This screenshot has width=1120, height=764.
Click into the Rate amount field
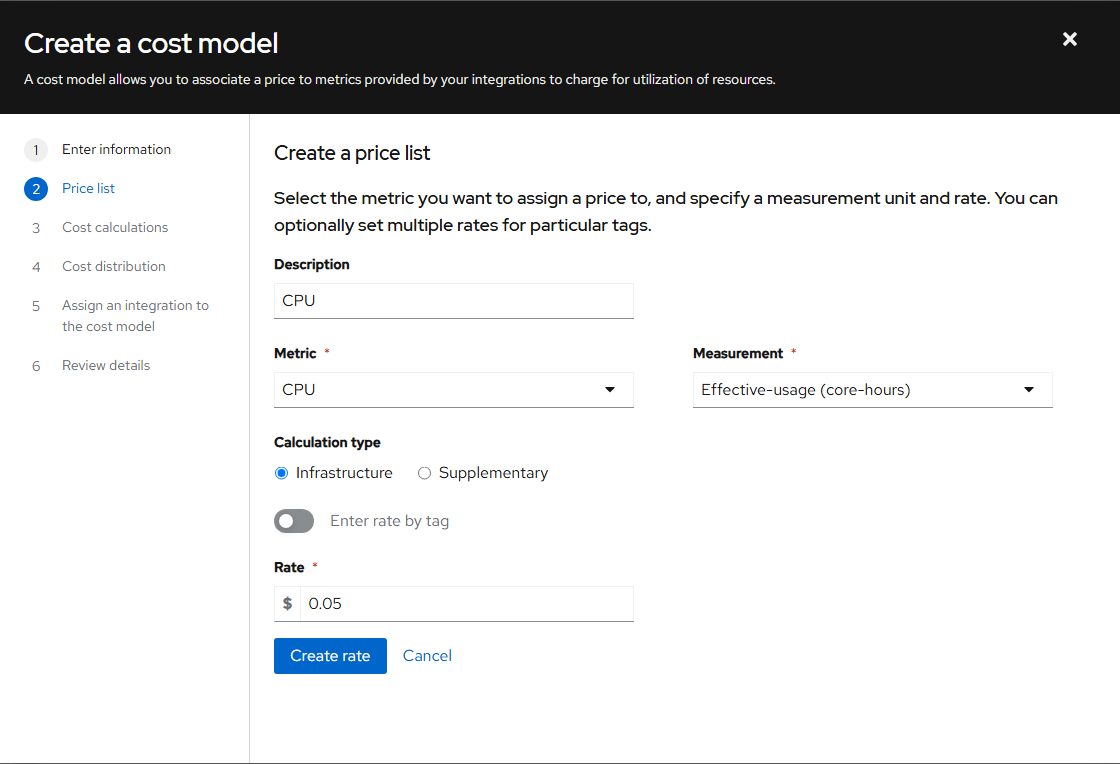(x=467, y=604)
